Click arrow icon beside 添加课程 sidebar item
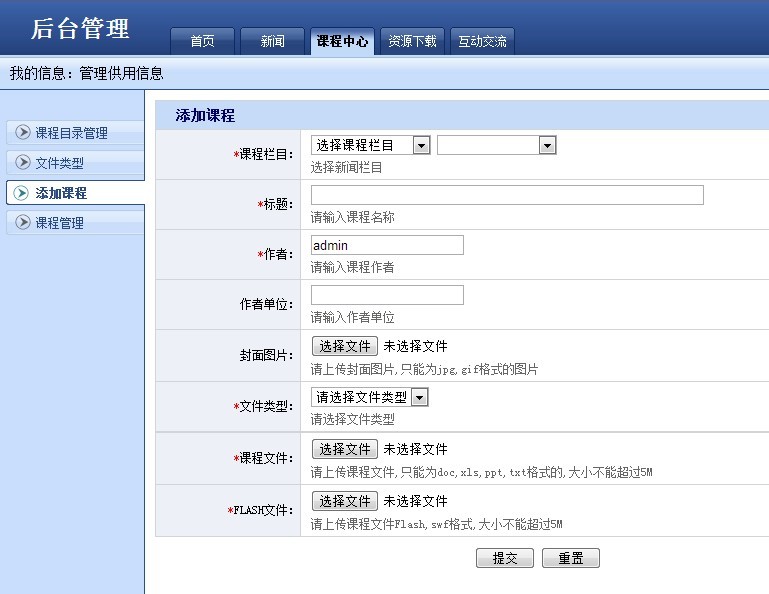The image size is (769, 594). (21, 193)
